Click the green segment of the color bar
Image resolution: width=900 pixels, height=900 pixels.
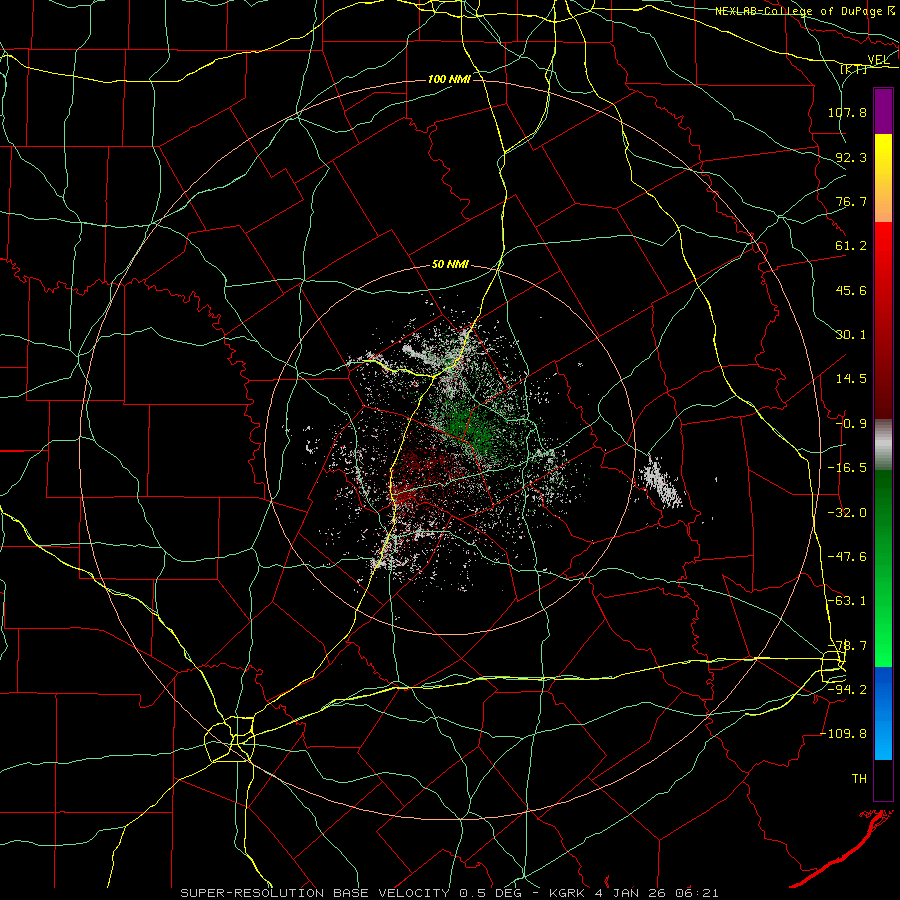[883, 568]
